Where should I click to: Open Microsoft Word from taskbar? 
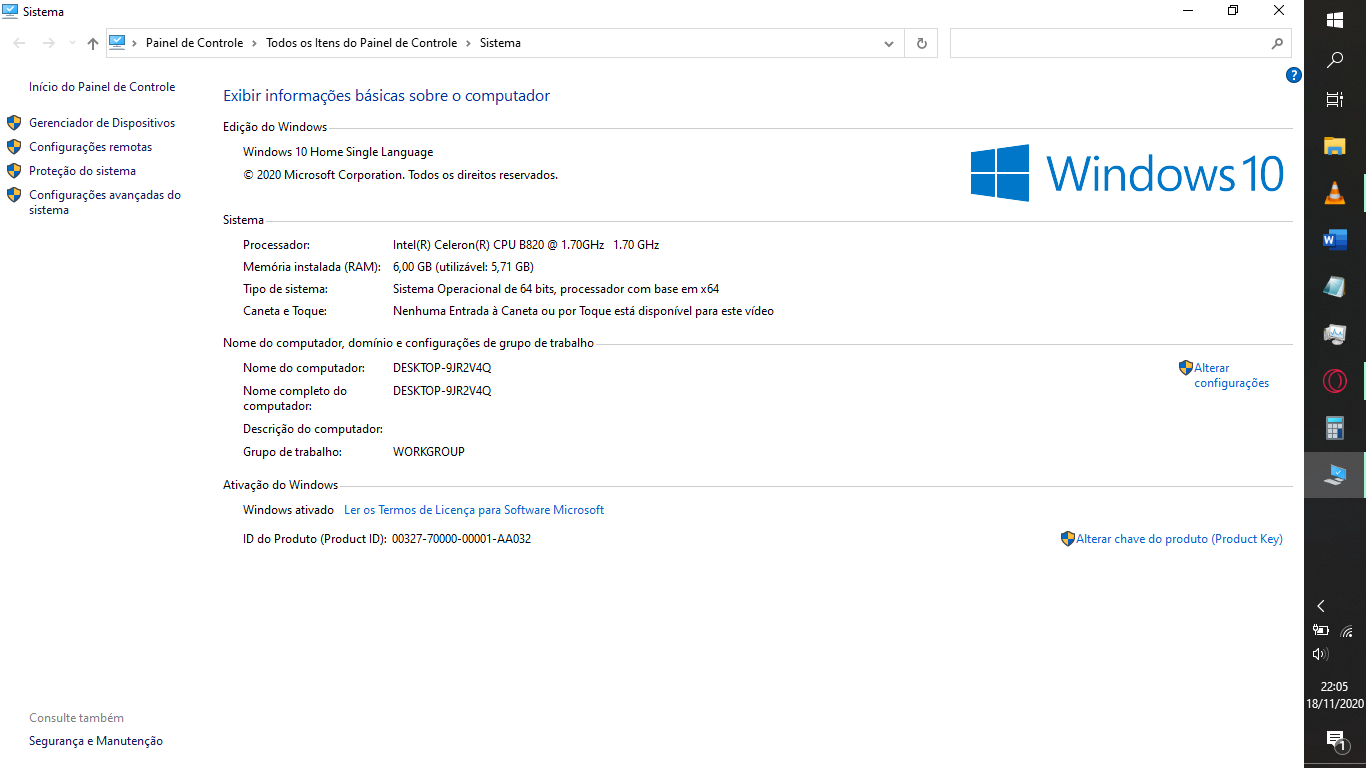point(1335,240)
